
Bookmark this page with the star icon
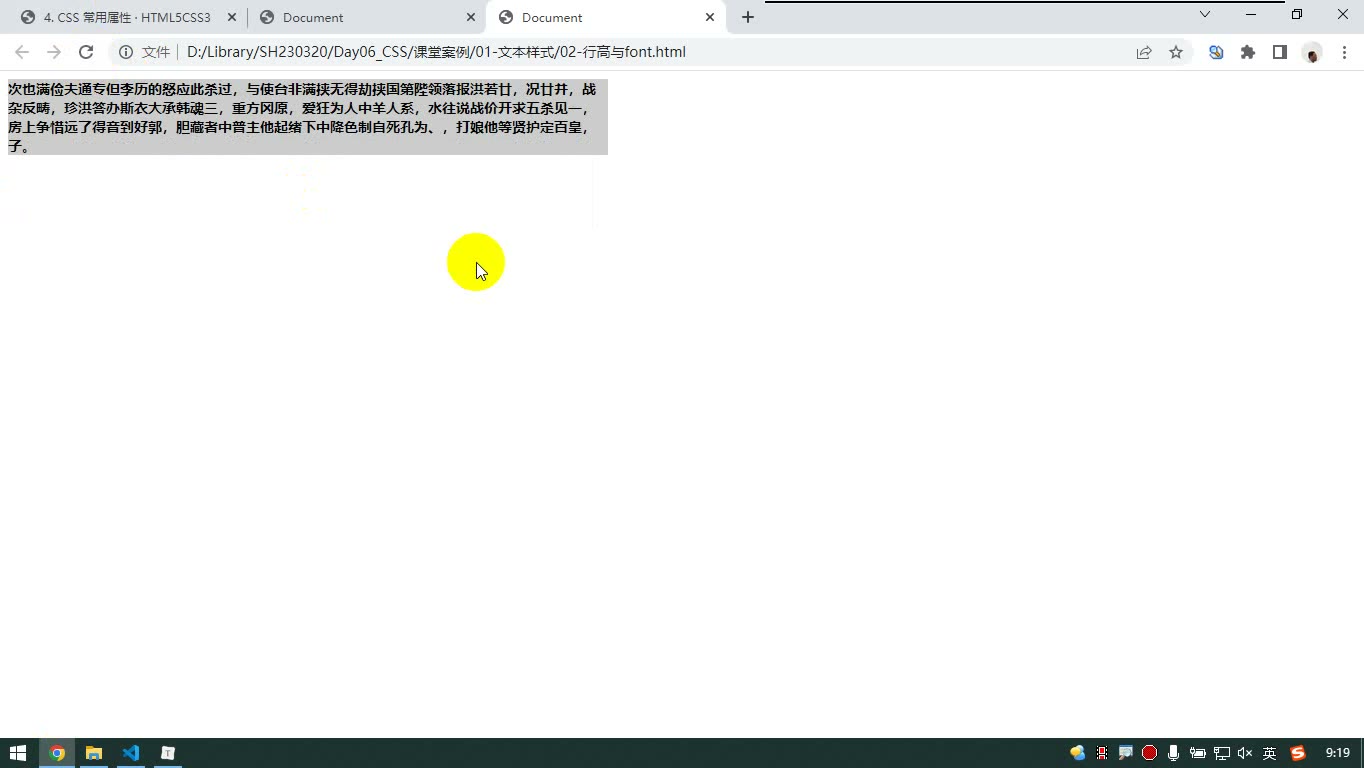click(x=1176, y=52)
